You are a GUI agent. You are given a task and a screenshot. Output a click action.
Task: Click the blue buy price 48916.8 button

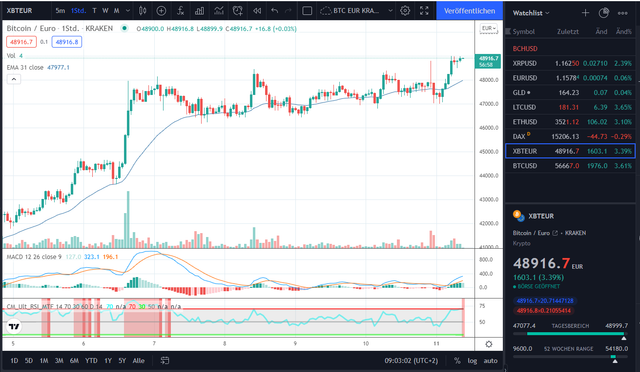coord(67,42)
